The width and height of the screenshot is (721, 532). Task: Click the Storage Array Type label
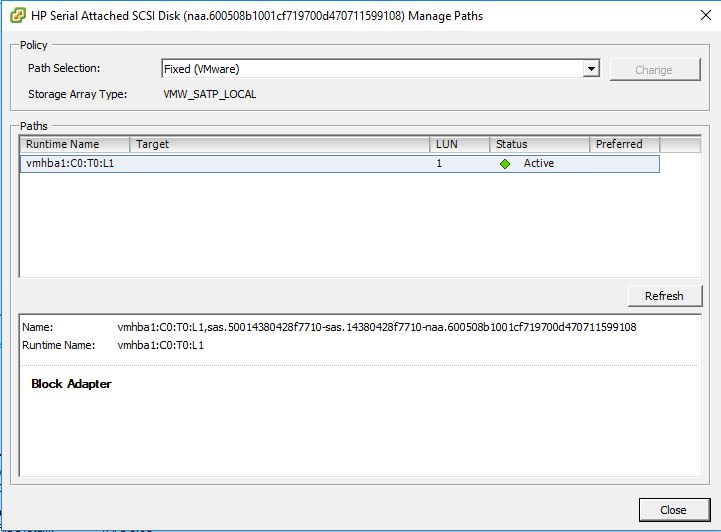click(x=77, y=94)
